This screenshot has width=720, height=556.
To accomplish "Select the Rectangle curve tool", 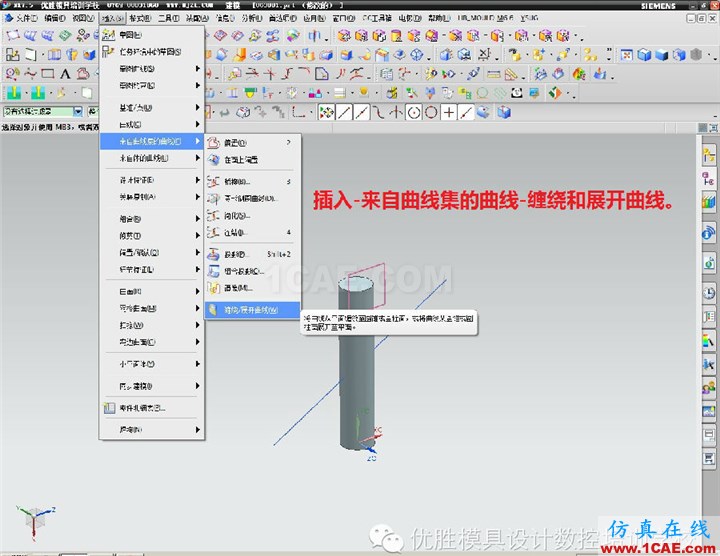I will click(48, 73).
